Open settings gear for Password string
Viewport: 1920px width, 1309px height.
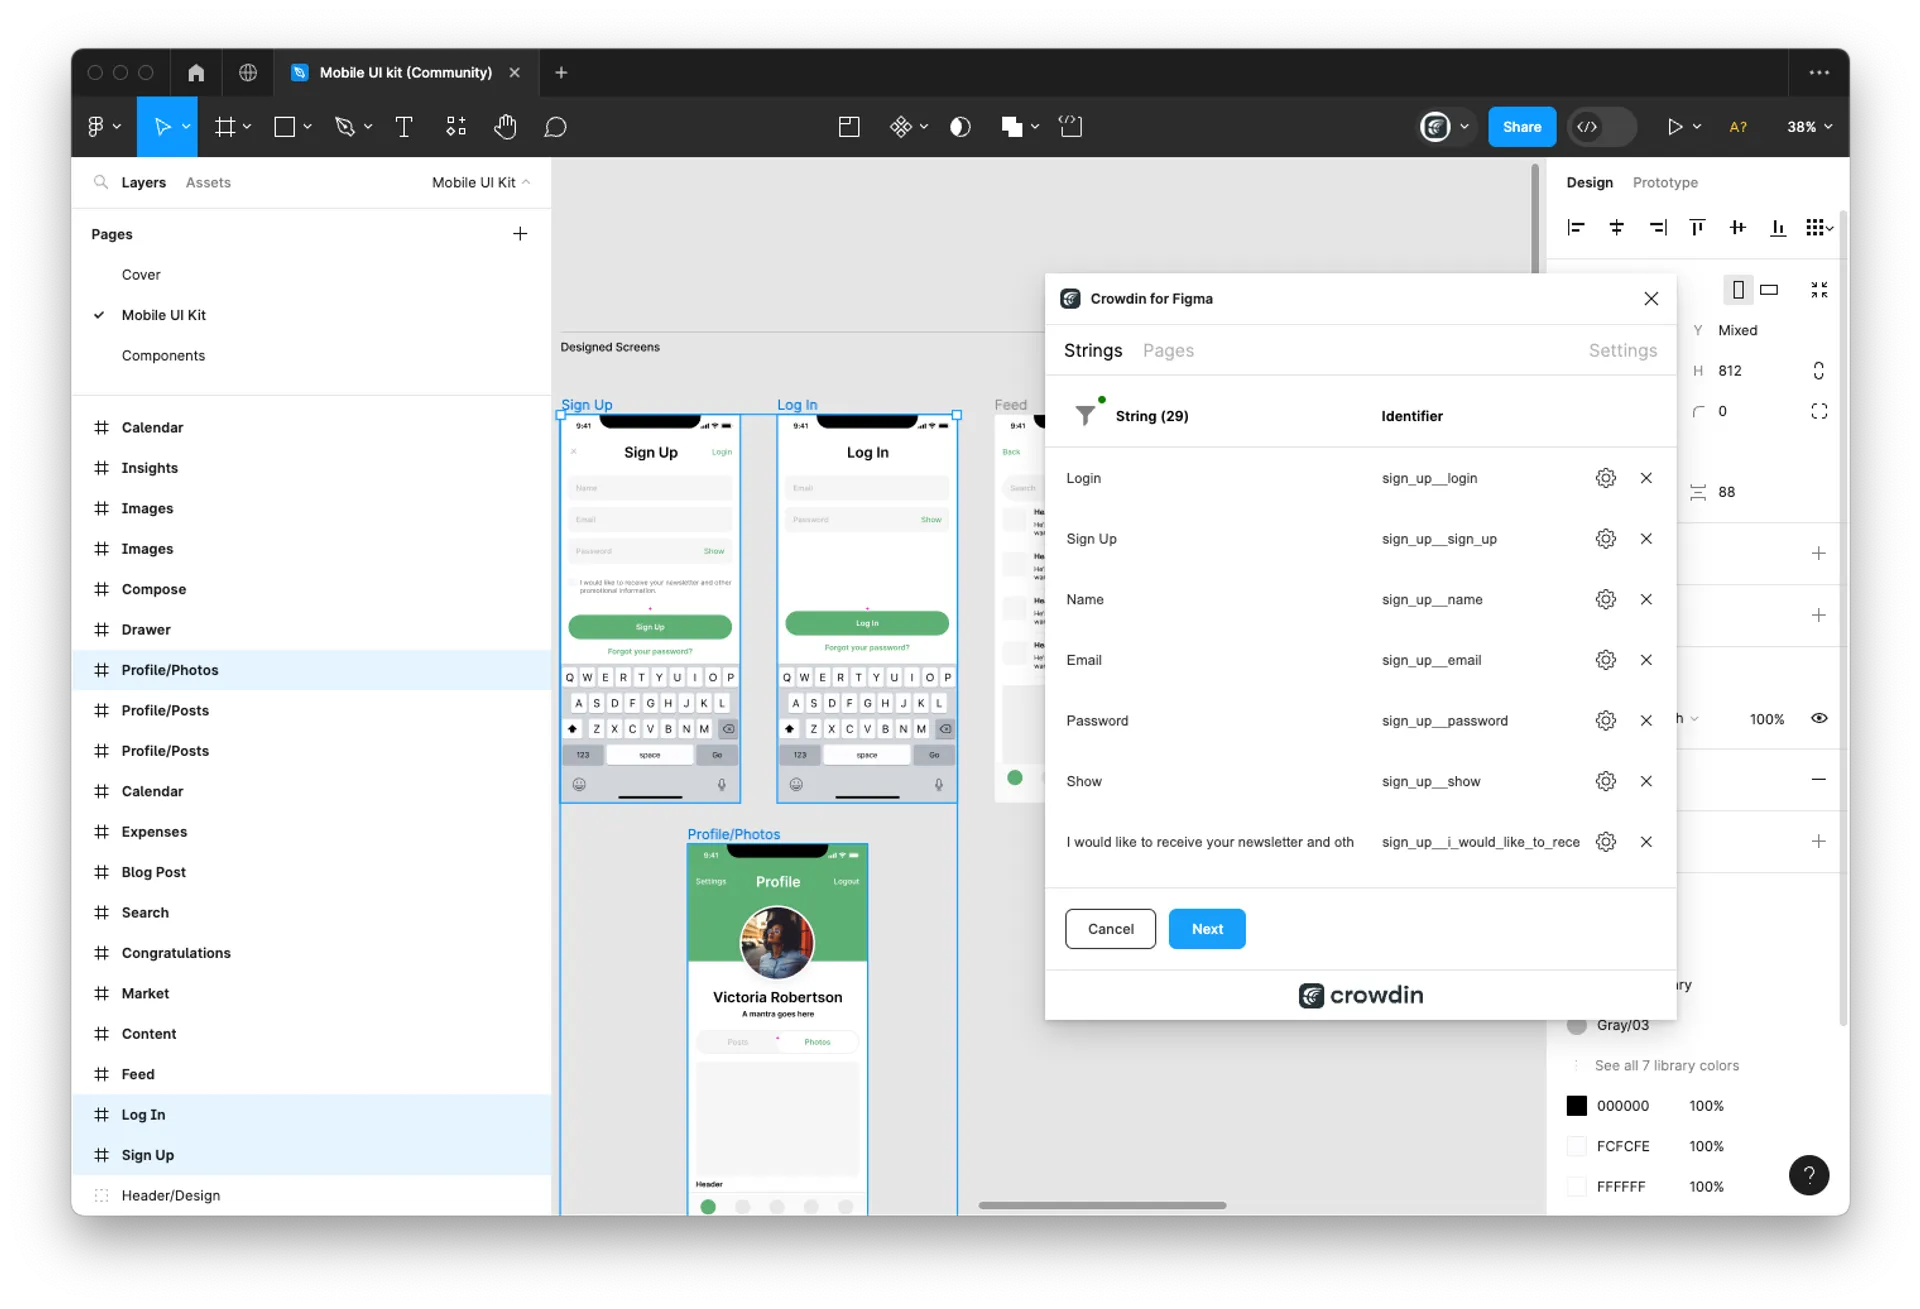pos(1605,720)
